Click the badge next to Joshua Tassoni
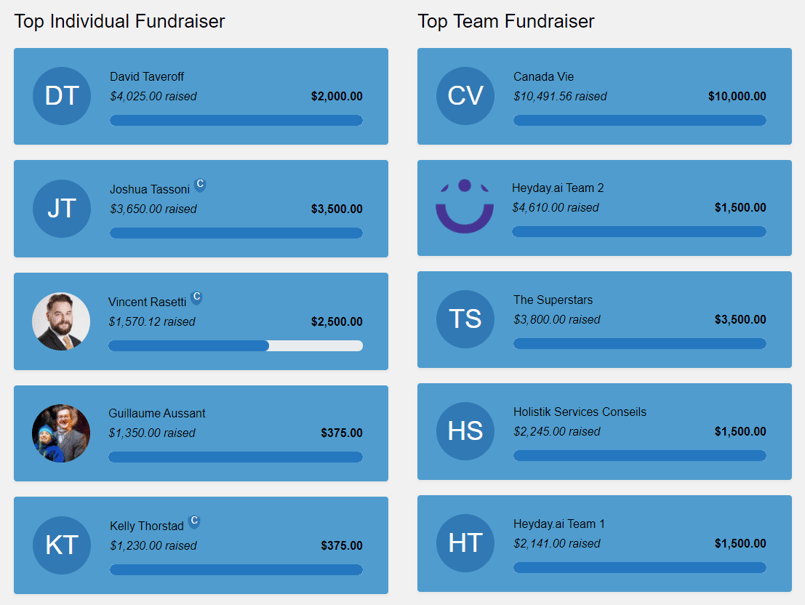 coord(200,185)
